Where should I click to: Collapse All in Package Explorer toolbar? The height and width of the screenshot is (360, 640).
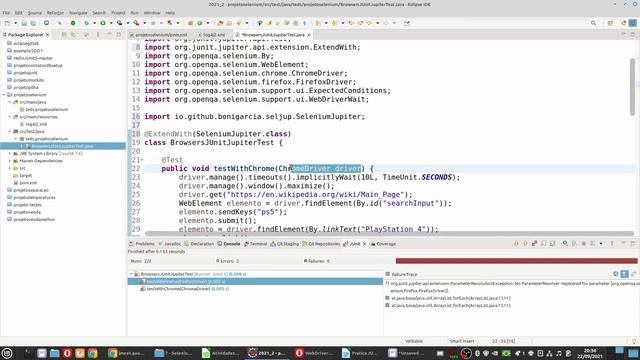click(x=64, y=35)
